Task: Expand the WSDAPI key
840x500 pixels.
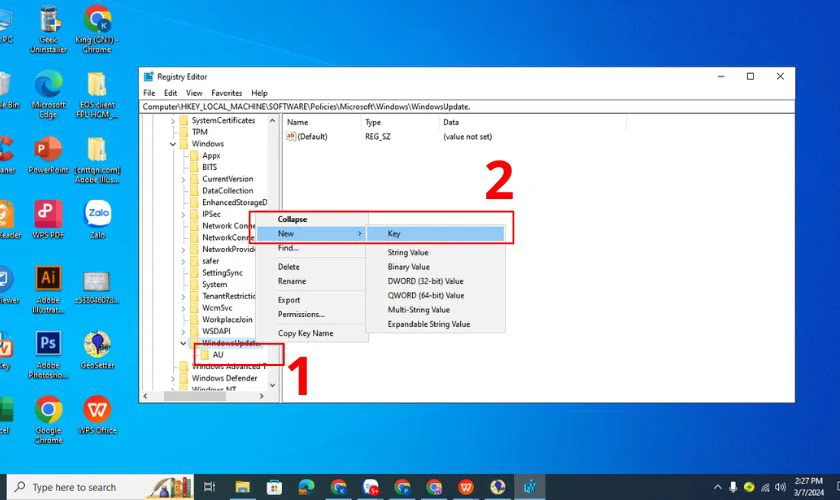Action: click(183, 332)
